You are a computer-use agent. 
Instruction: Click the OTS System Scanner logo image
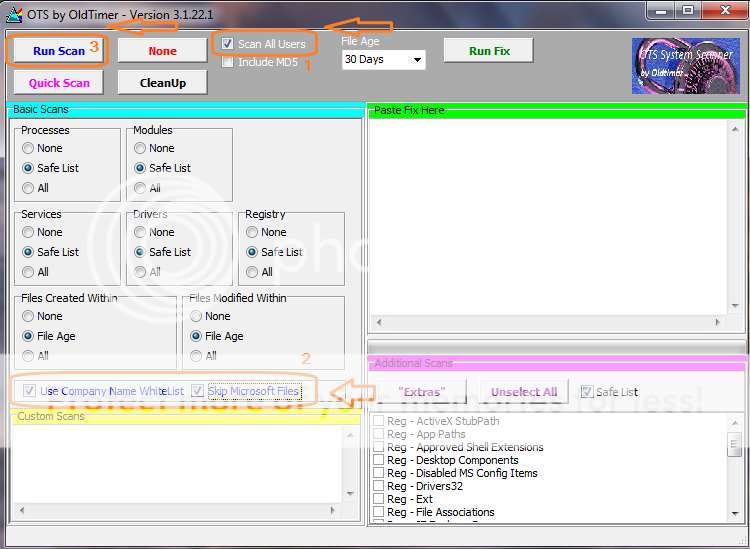click(x=685, y=66)
